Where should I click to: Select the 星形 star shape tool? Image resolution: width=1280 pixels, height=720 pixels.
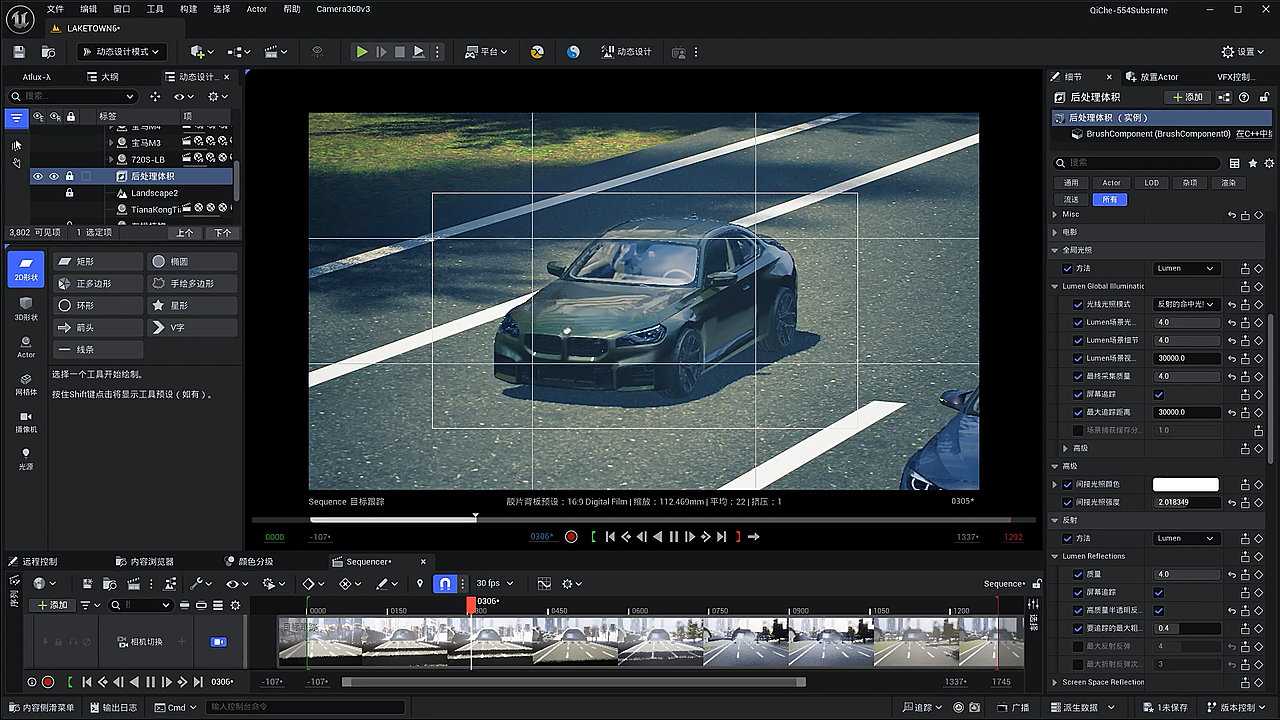click(x=192, y=305)
